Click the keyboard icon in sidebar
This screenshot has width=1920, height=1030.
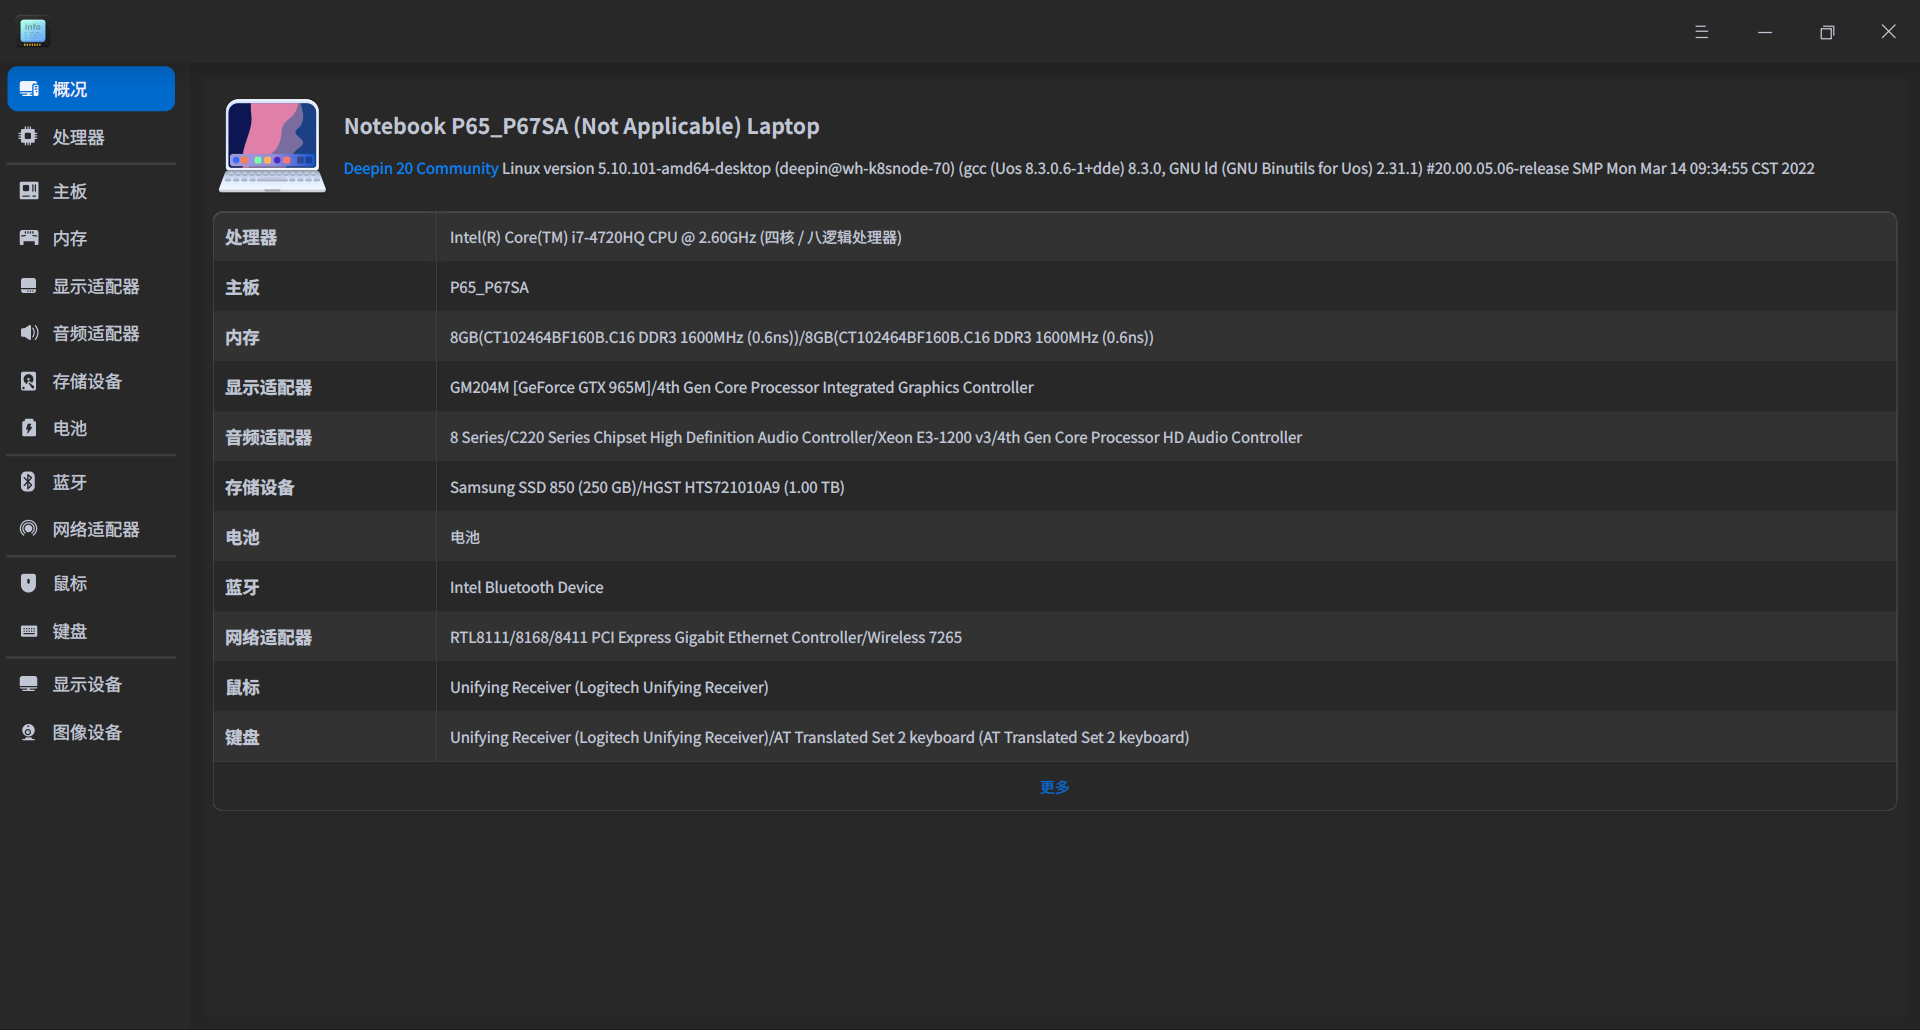coord(29,631)
